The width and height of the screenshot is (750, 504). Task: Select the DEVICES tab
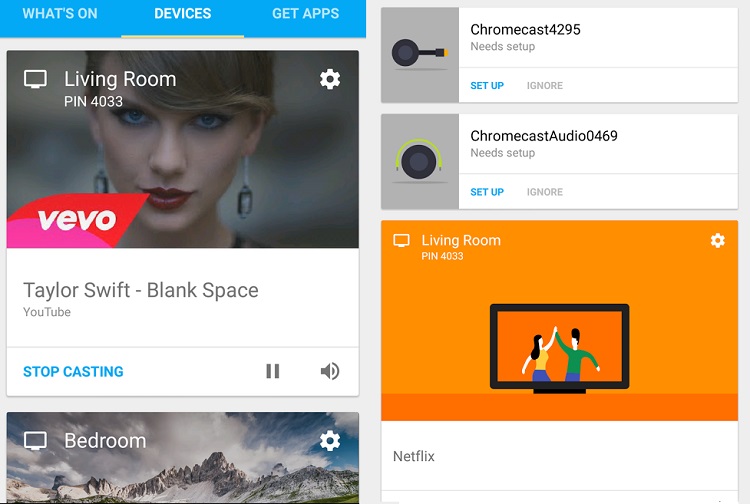pos(182,13)
